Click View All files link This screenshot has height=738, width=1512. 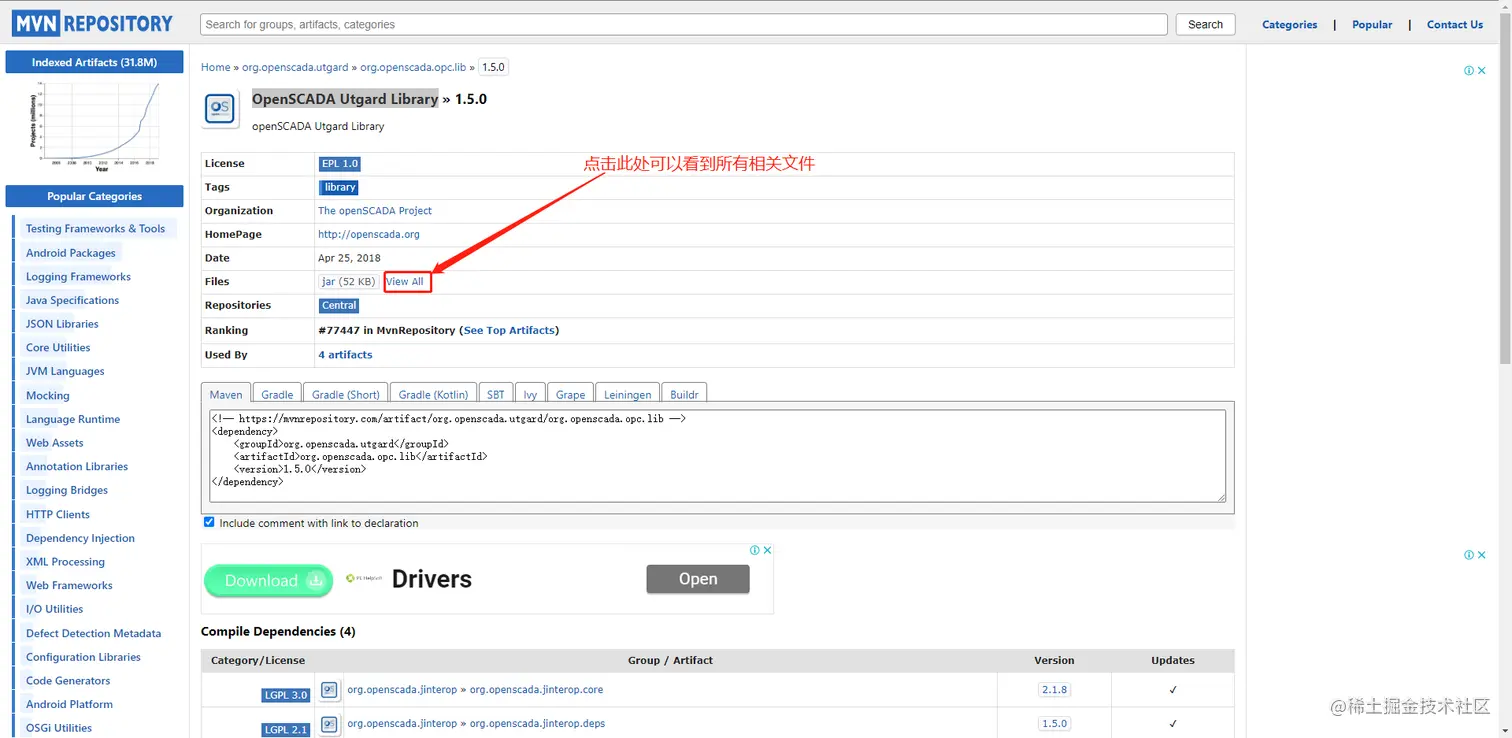pos(405,282)
